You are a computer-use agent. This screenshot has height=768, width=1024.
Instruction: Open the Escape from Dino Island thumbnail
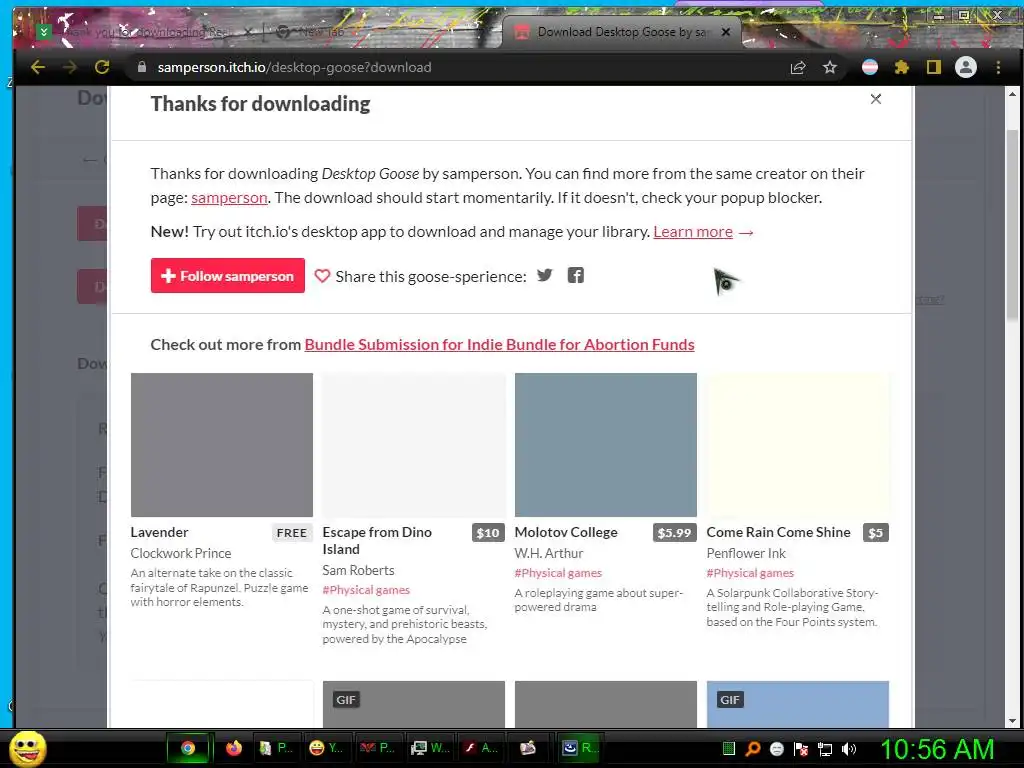414,445
